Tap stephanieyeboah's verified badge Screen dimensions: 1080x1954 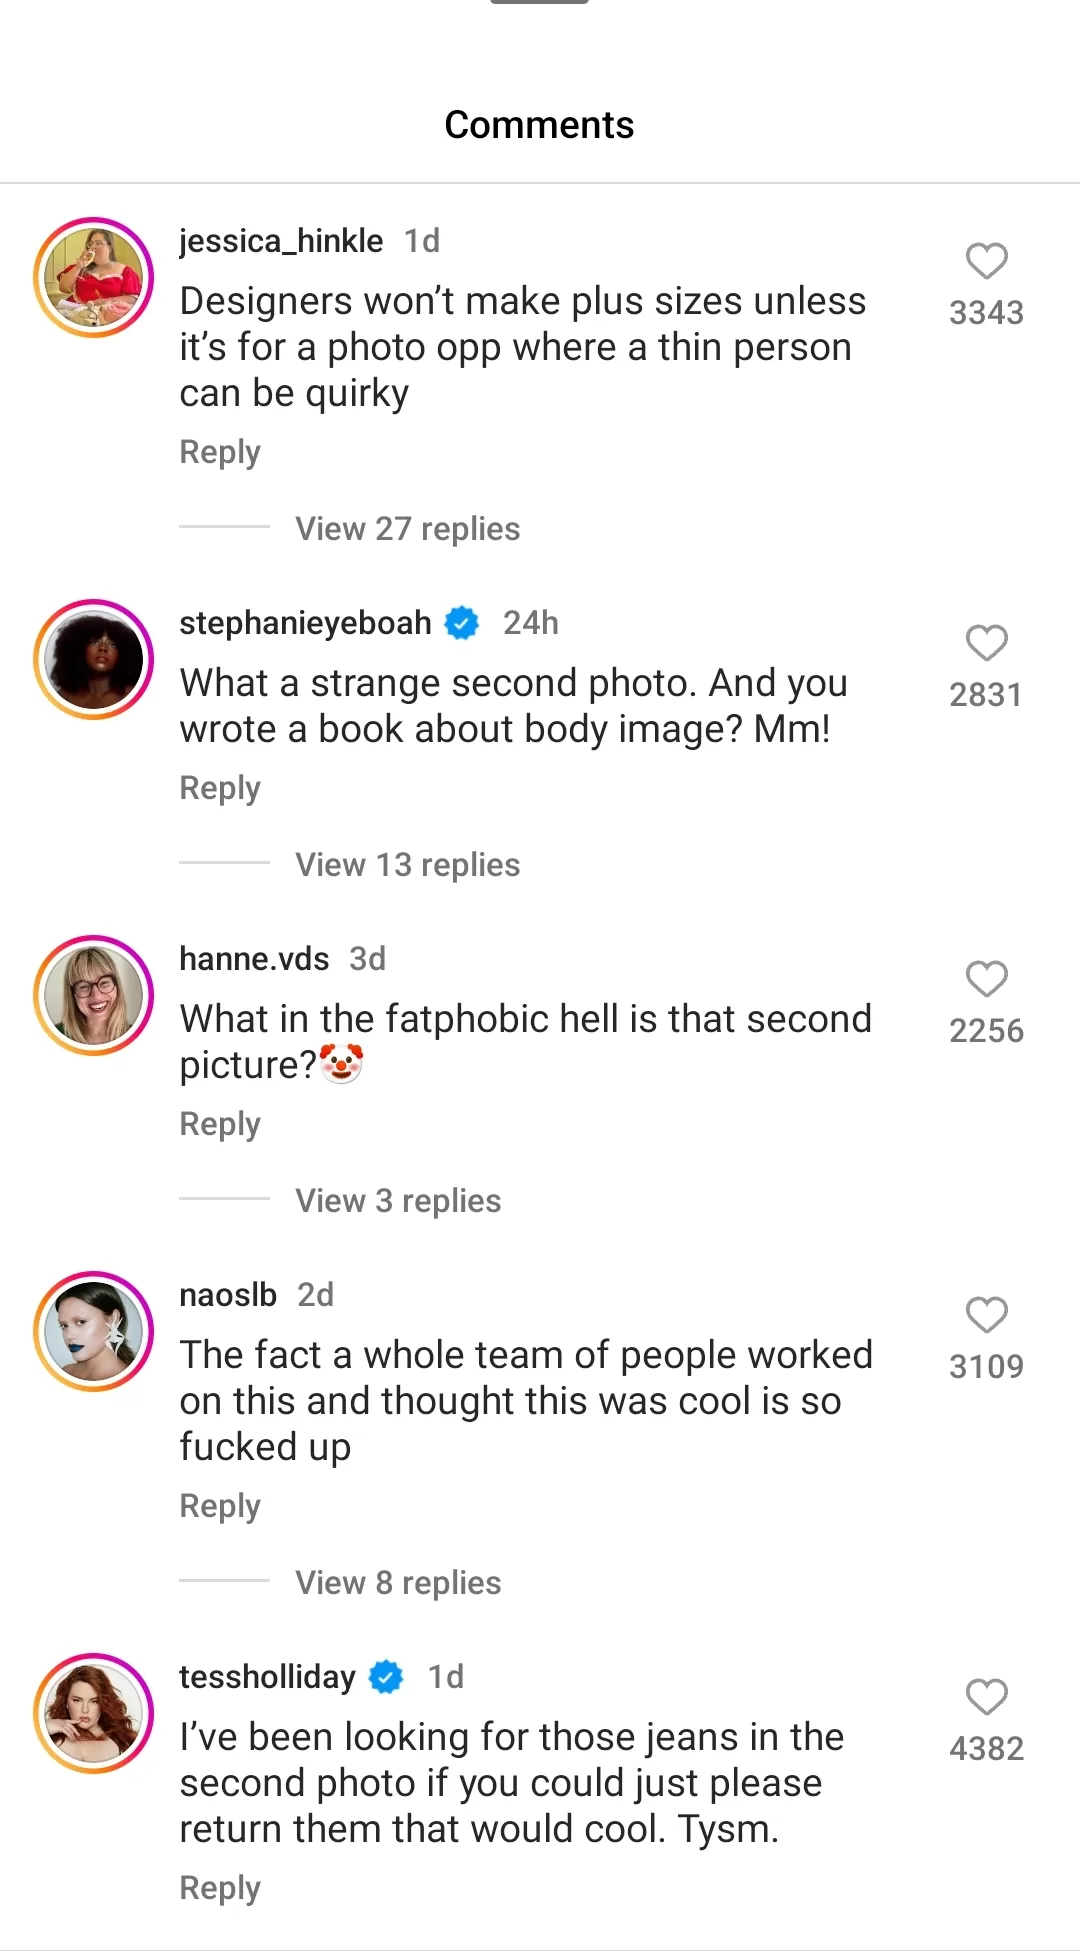pos(461,623)
